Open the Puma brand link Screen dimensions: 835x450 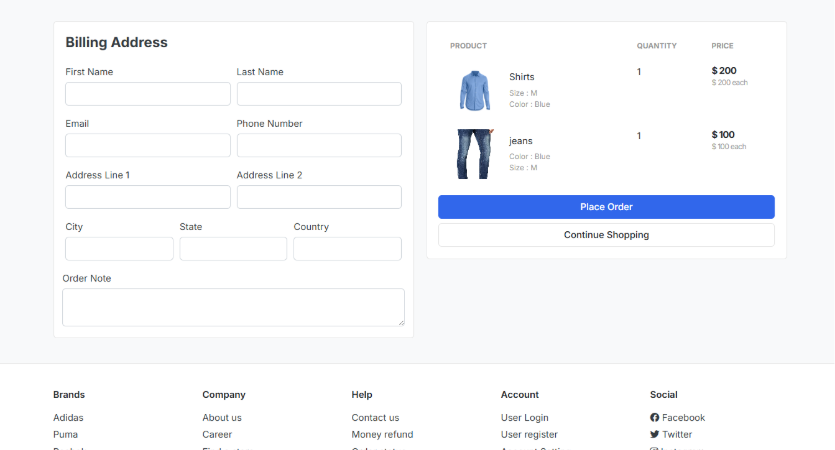point(66,435)
